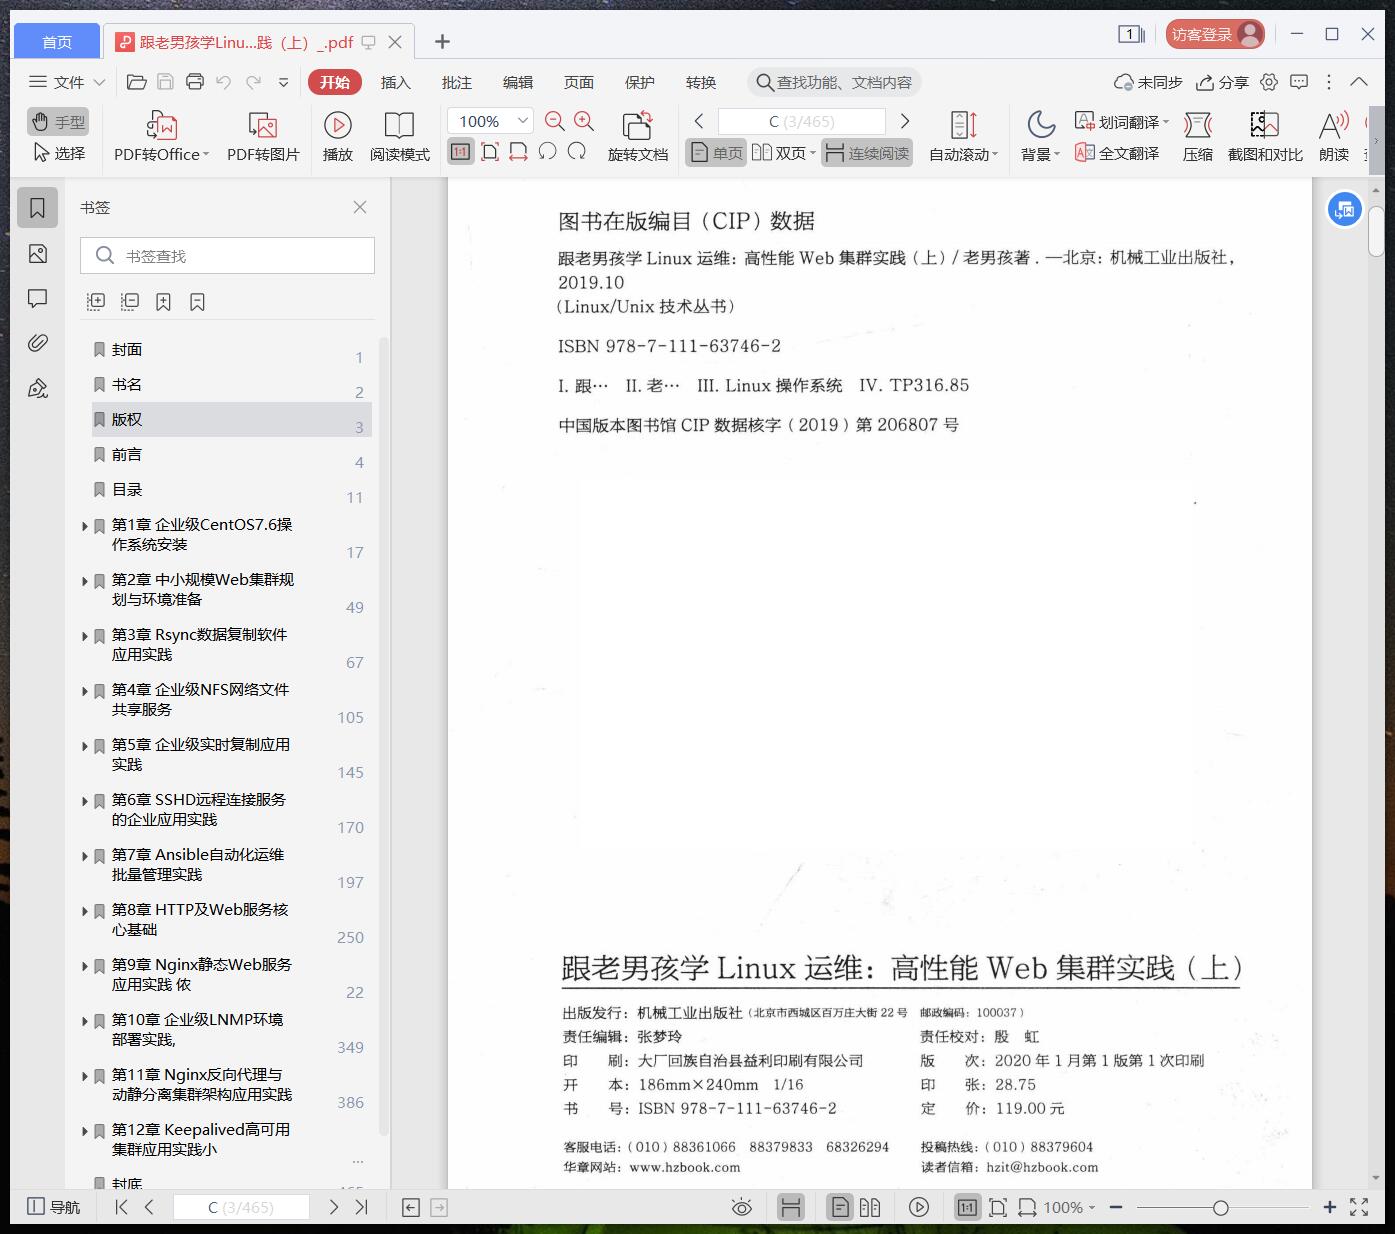Switch to 保护 ribbon tab

(x=640, y=82)
